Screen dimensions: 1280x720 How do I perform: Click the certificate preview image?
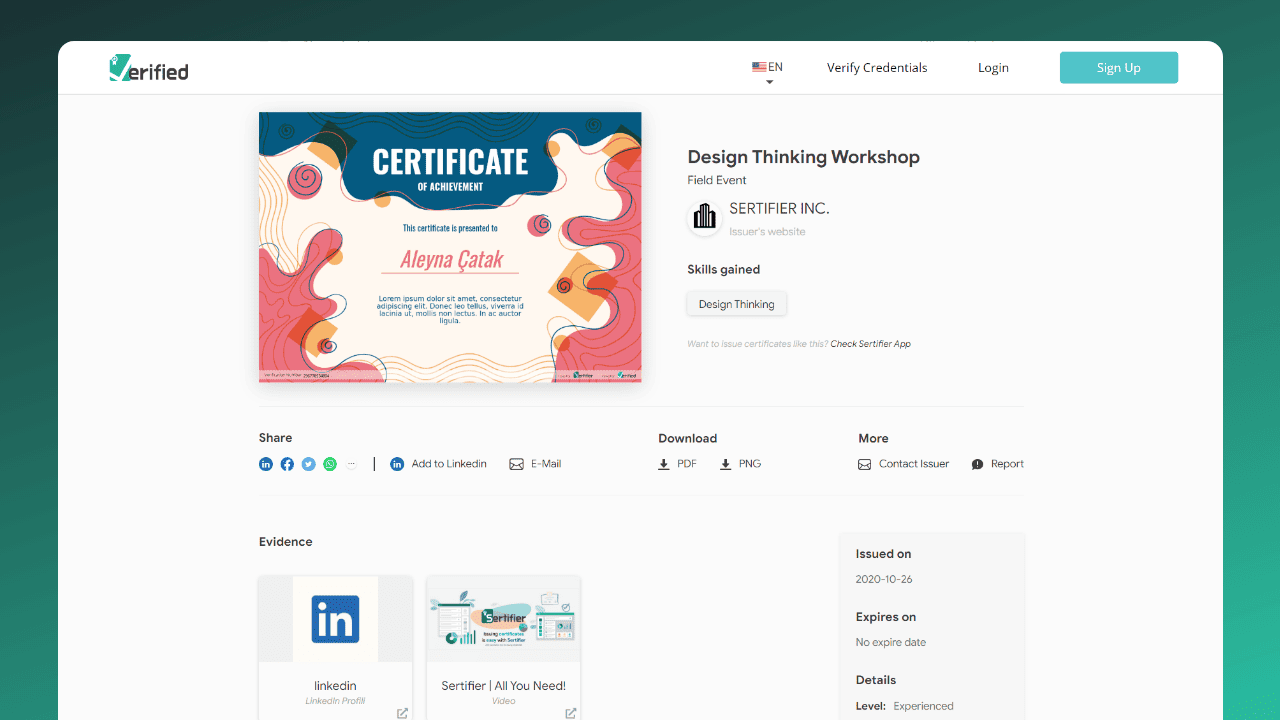click(450, 247)
